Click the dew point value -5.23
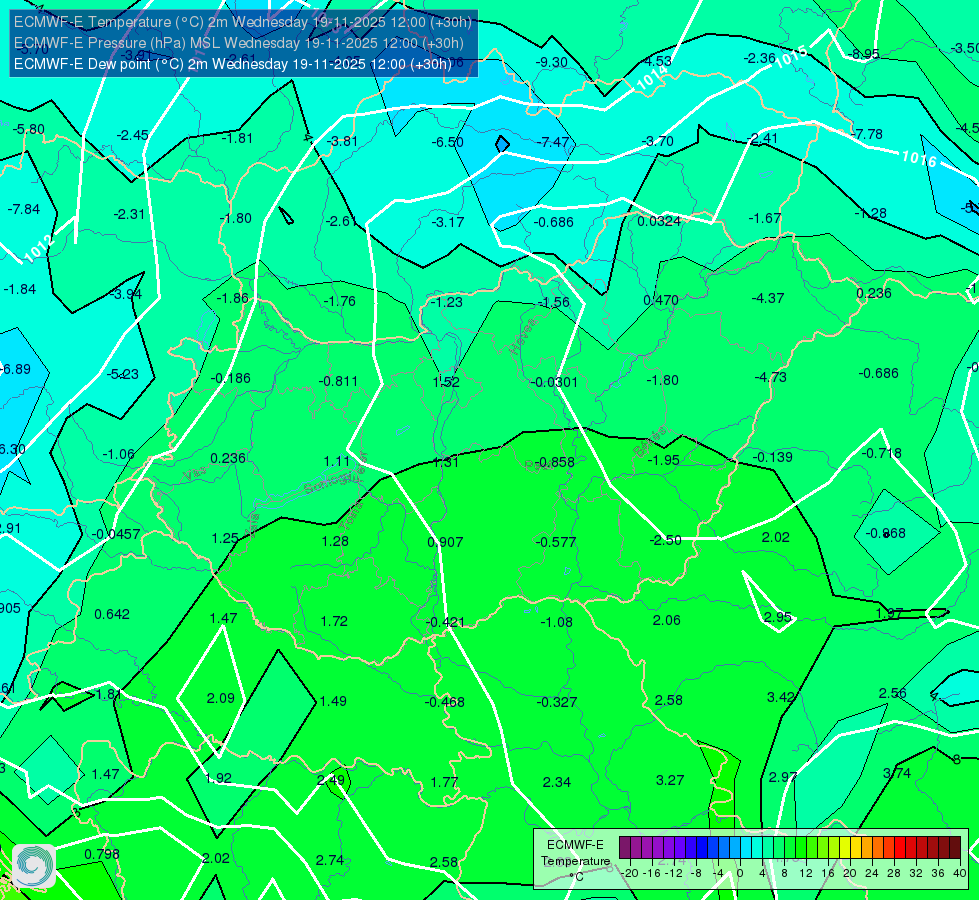979x900 pixels. click(122, 374)
